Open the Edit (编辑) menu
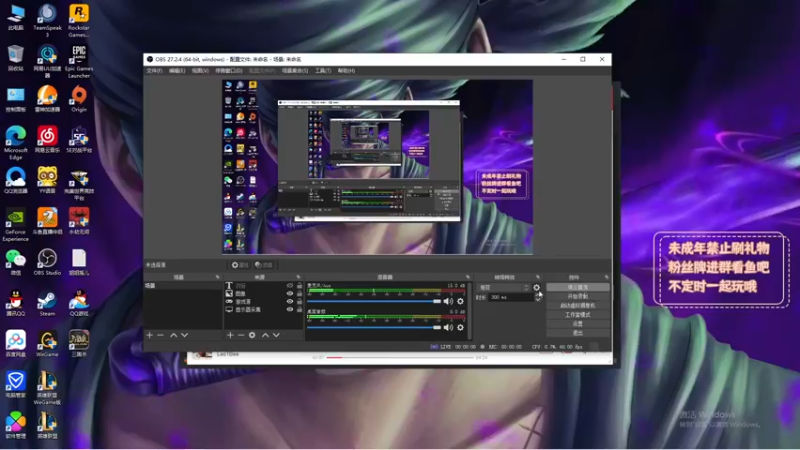 tap(177, 71)
